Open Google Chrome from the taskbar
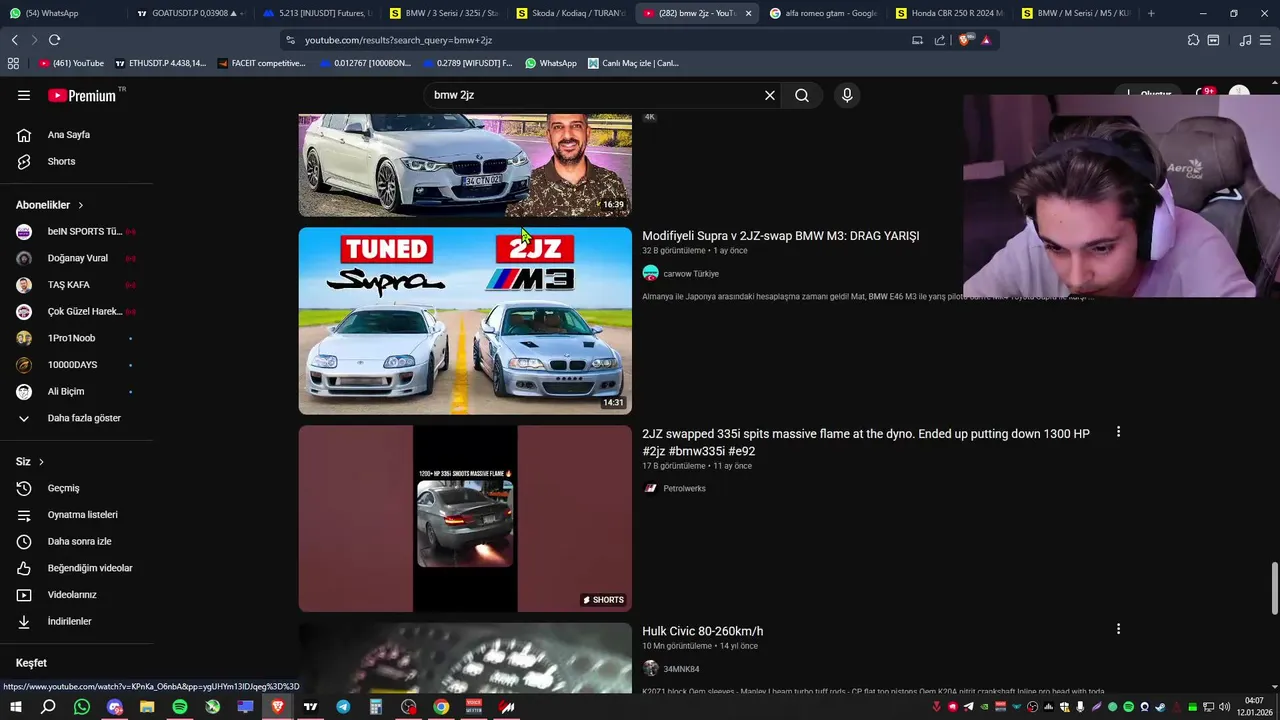This screenshot has width=1280, height=720. click(x=441, y=707)
